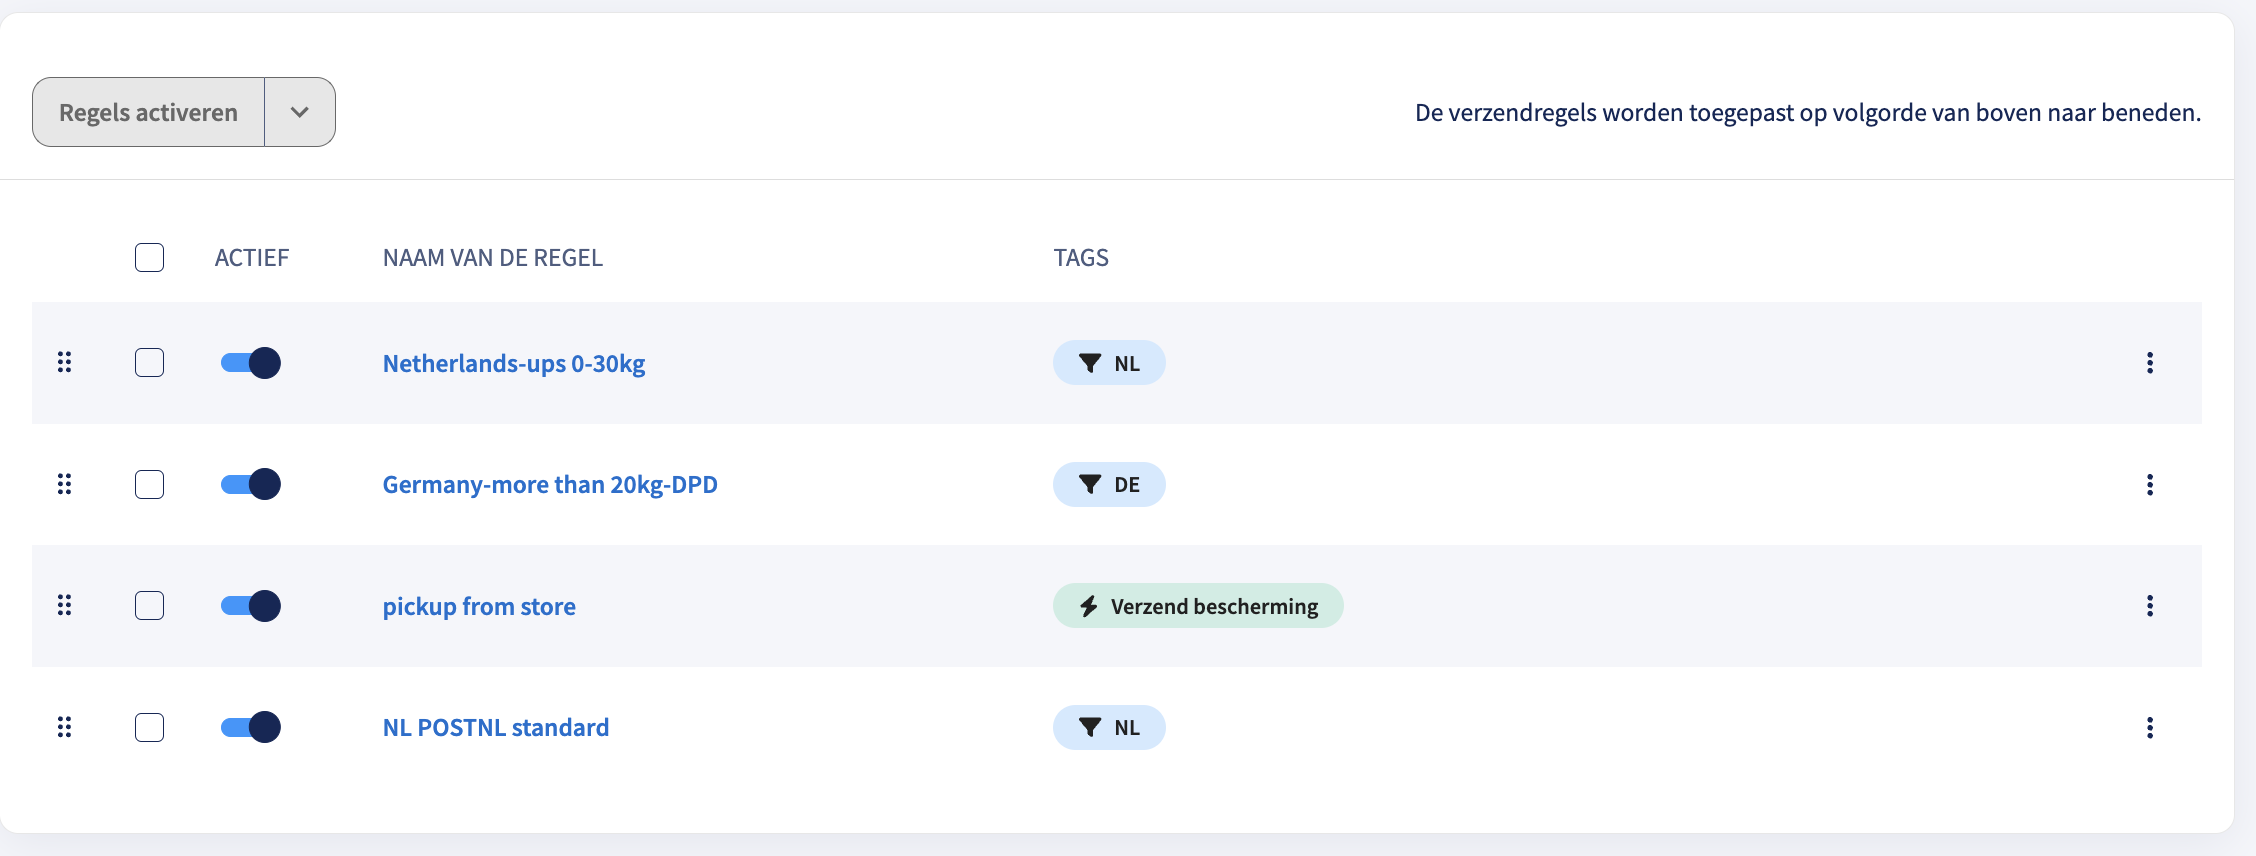
Task: Click the Verzend bescherming tag
Action: tap(1198, 606)
